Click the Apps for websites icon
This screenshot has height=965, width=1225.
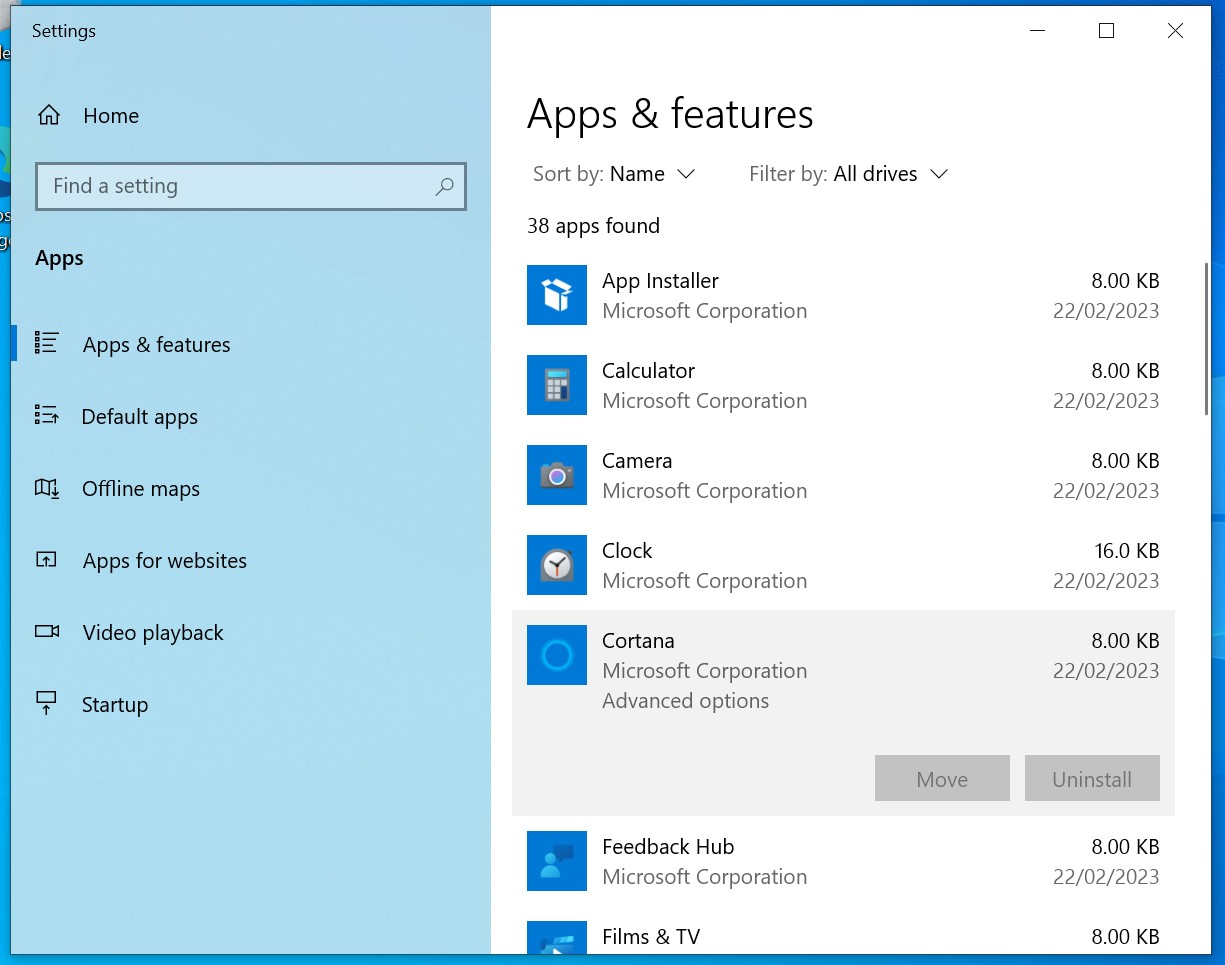[47, 560]
